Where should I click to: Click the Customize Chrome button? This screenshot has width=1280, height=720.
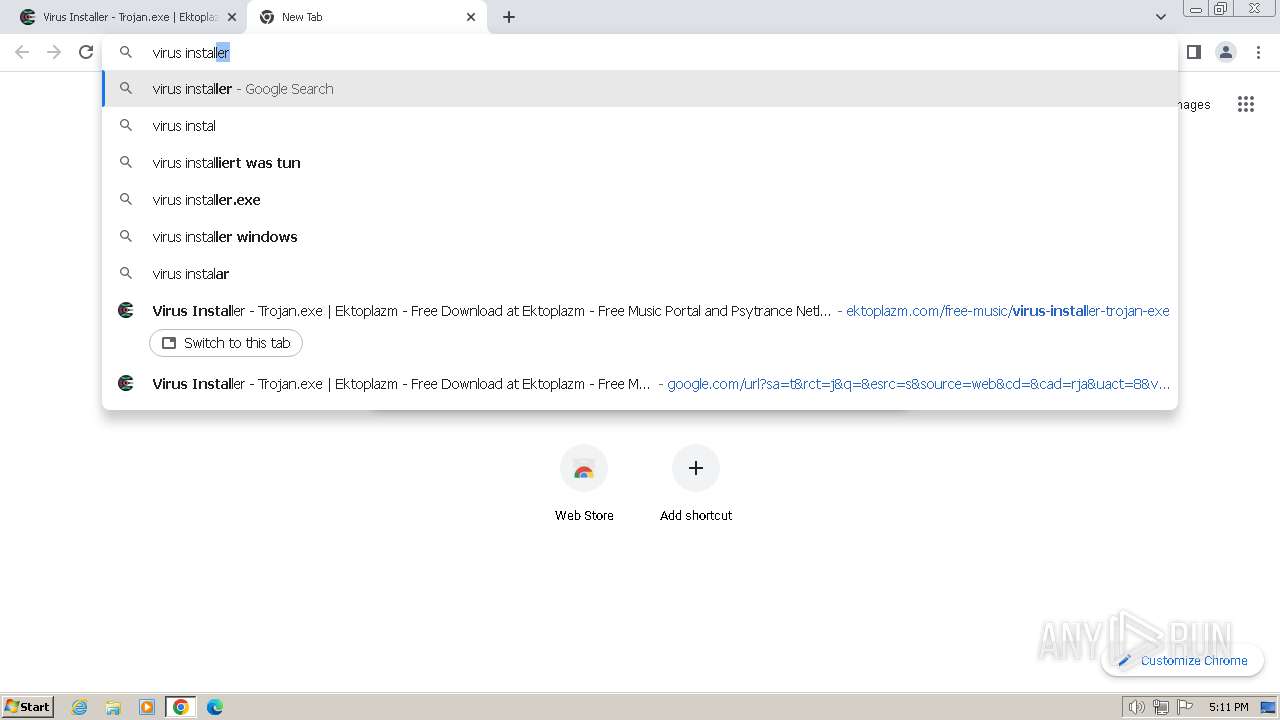(1183, 660)
